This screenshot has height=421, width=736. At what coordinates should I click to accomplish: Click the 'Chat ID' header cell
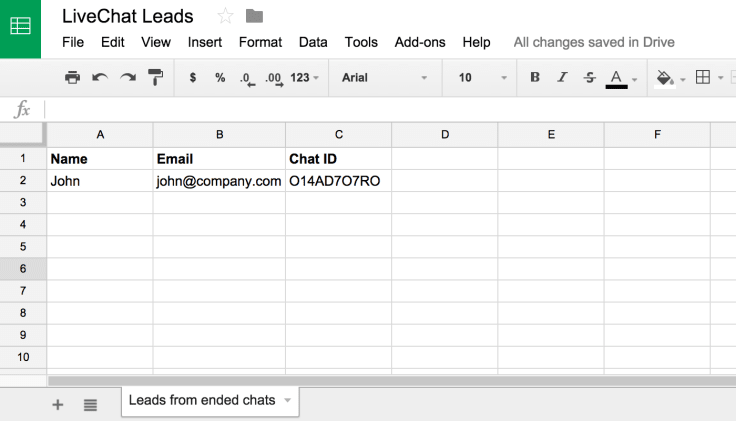point(338,159)
